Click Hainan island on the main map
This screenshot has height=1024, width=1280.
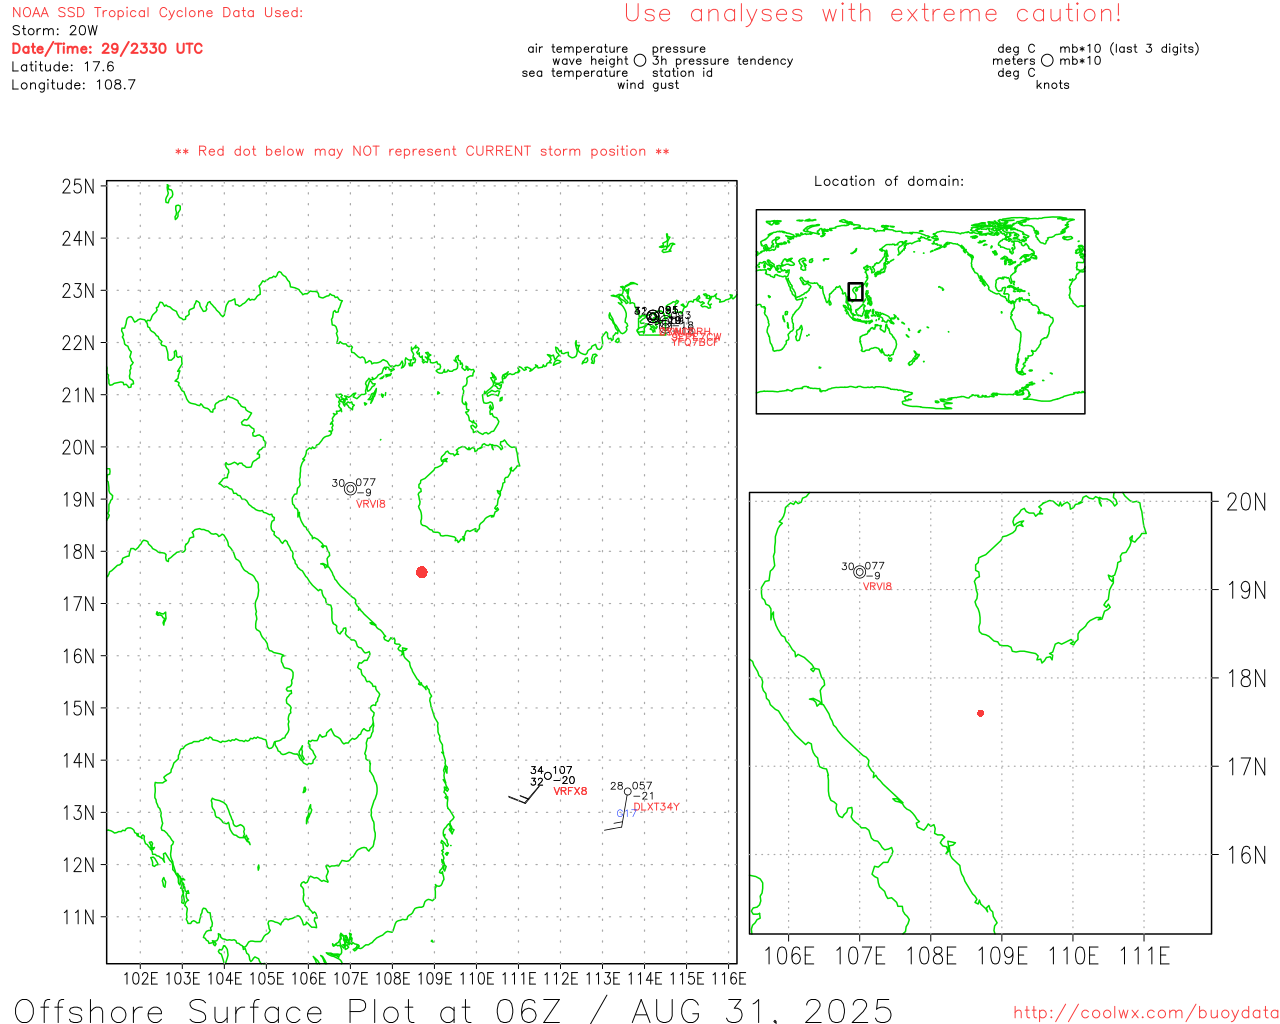coord(468,492)
